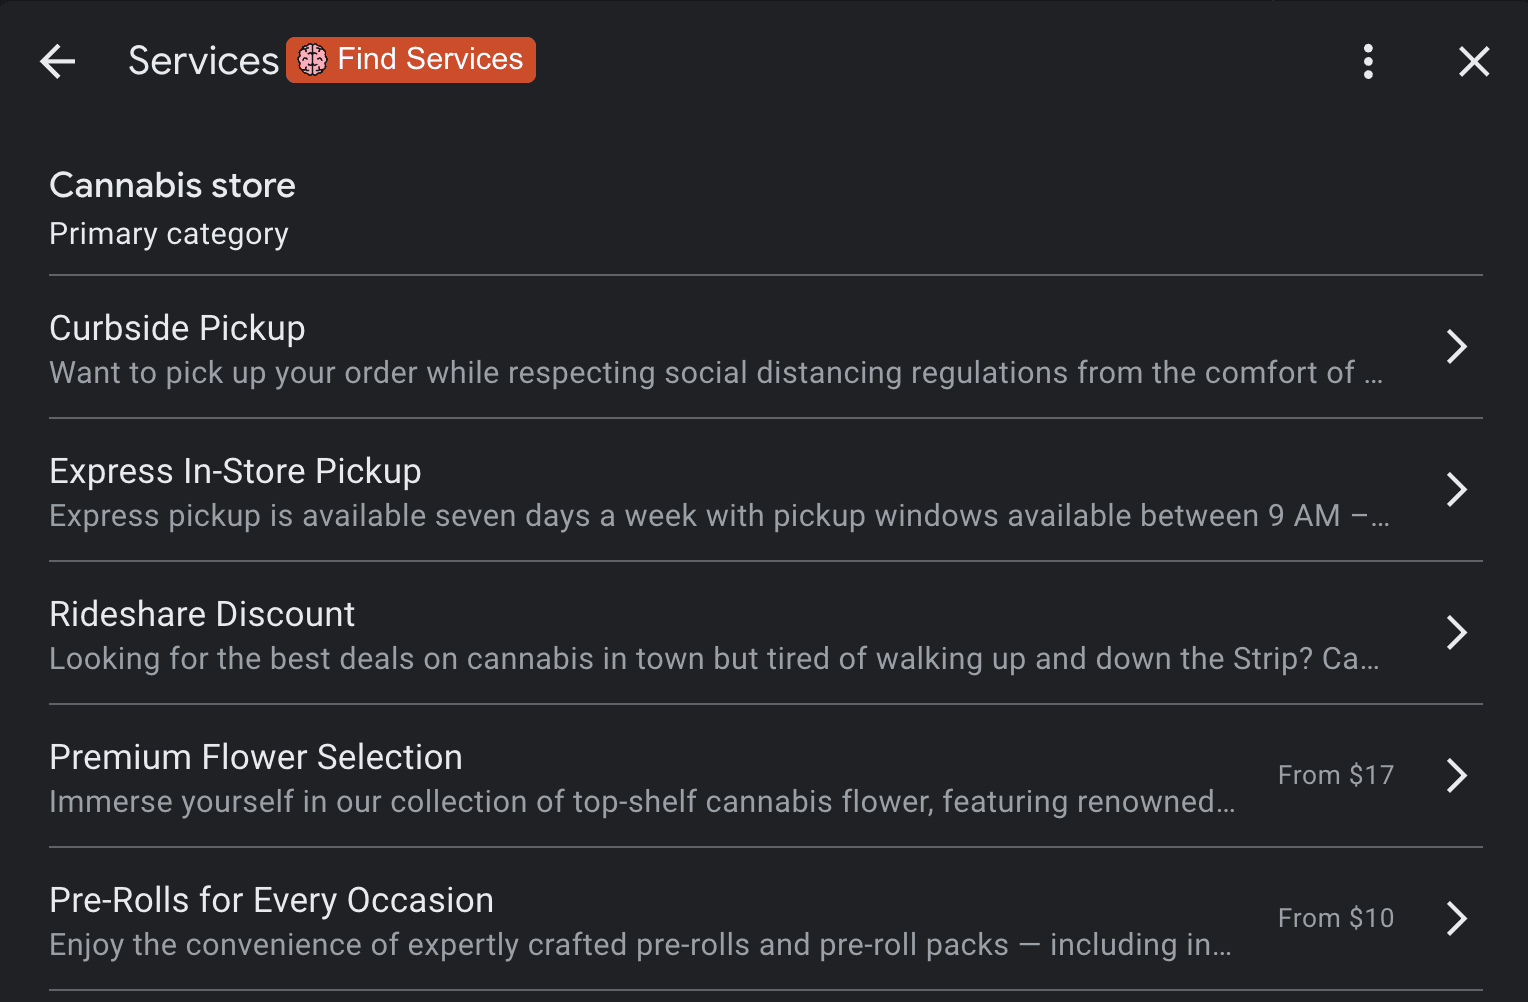Screen dimensions: 1528x1002
Task: Click the From $17 price label
Action: point(1335,775)
